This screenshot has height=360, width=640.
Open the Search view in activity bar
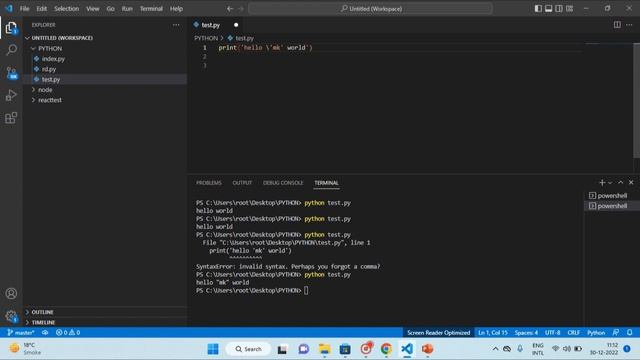click(x=11, y=50)
